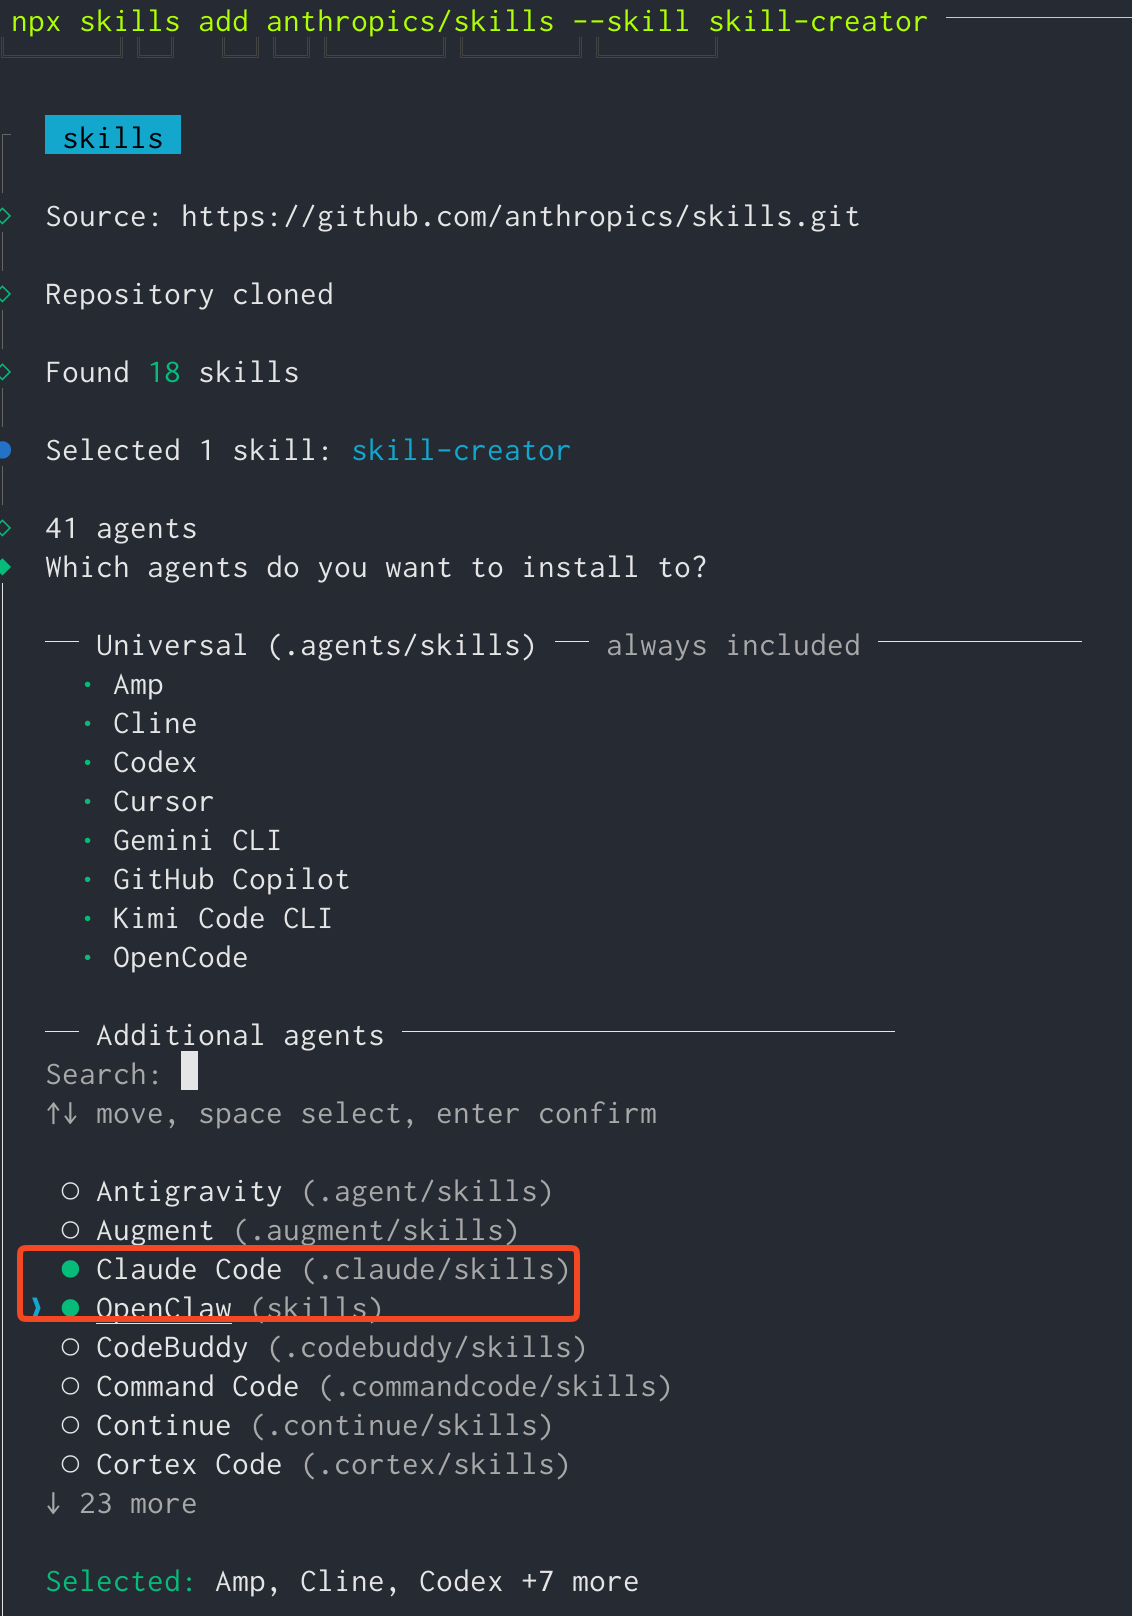Click the green diamond beside Which agents prompt
The image size is (1132, 1616).
pos(5,567)
